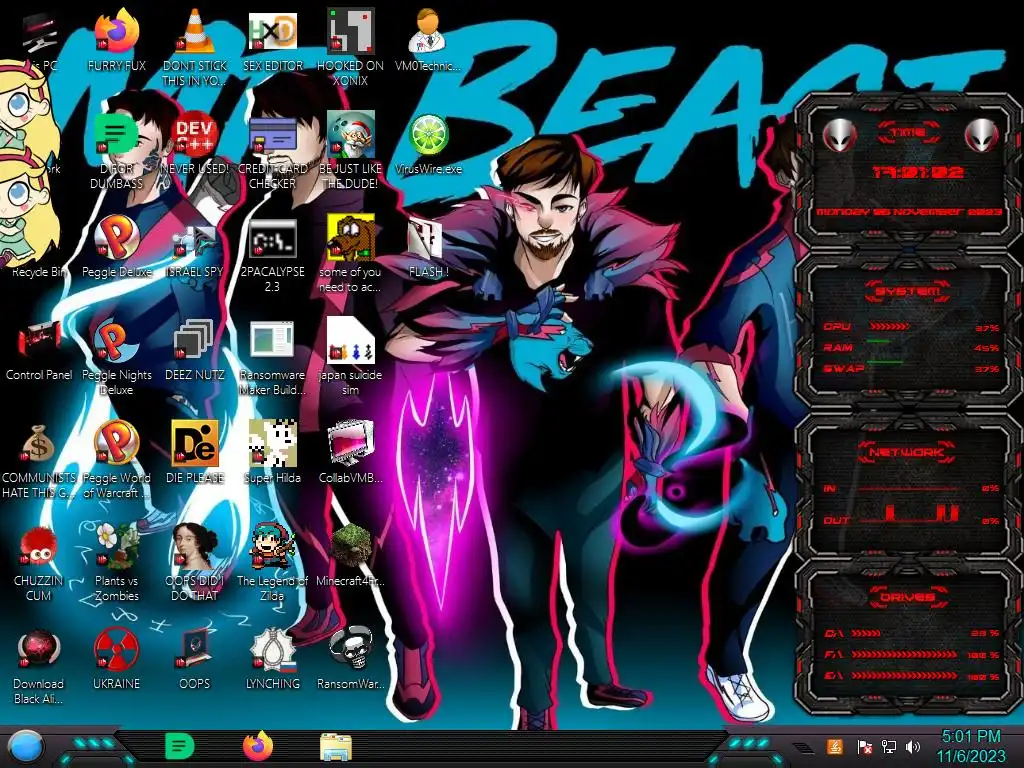Screen dimensions: 1024x768
Task: Open the FURRY FUX Firefox shortcut
Action: (116, 31)
